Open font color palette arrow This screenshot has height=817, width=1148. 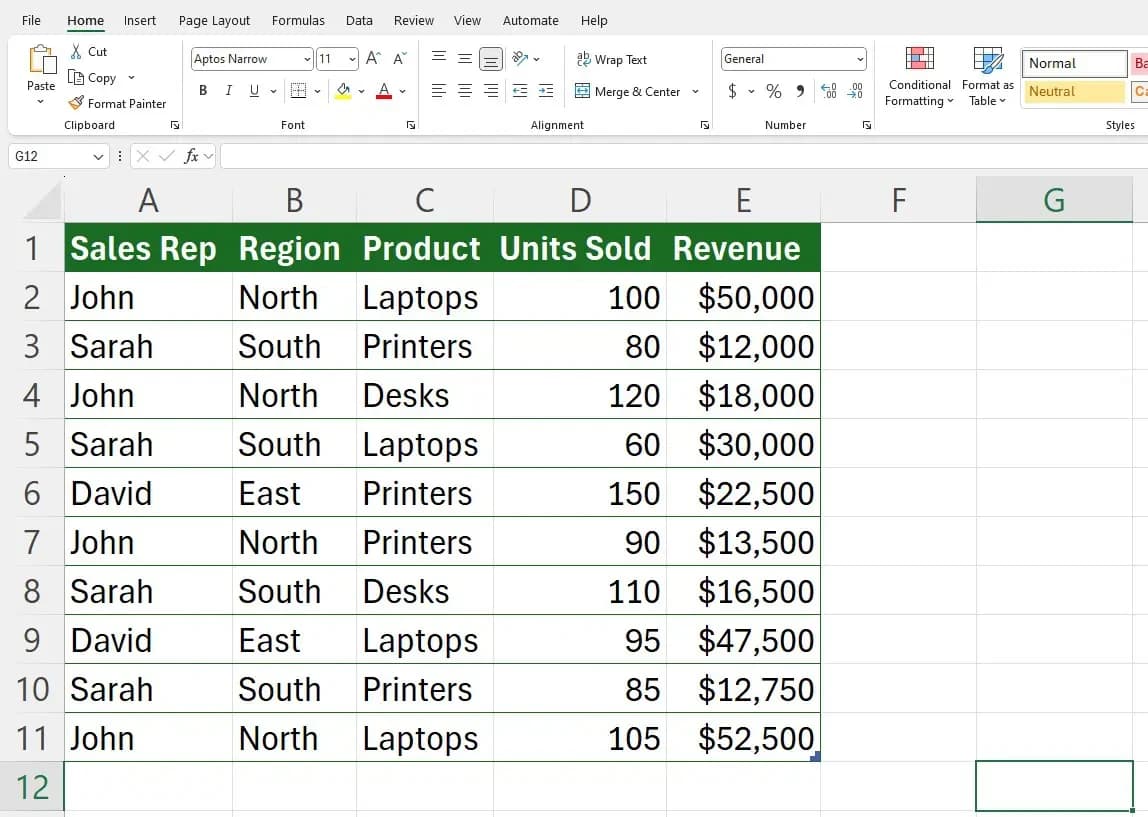click(403, 92)
